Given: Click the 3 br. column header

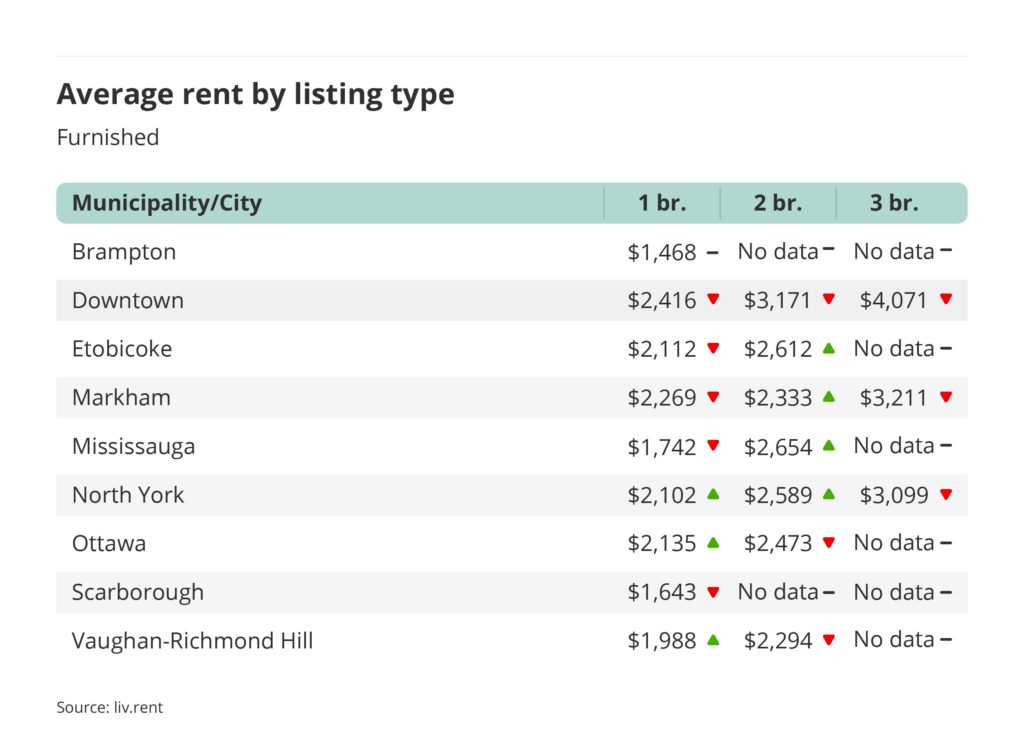Looking at the screenshot, I should [894, 204].
